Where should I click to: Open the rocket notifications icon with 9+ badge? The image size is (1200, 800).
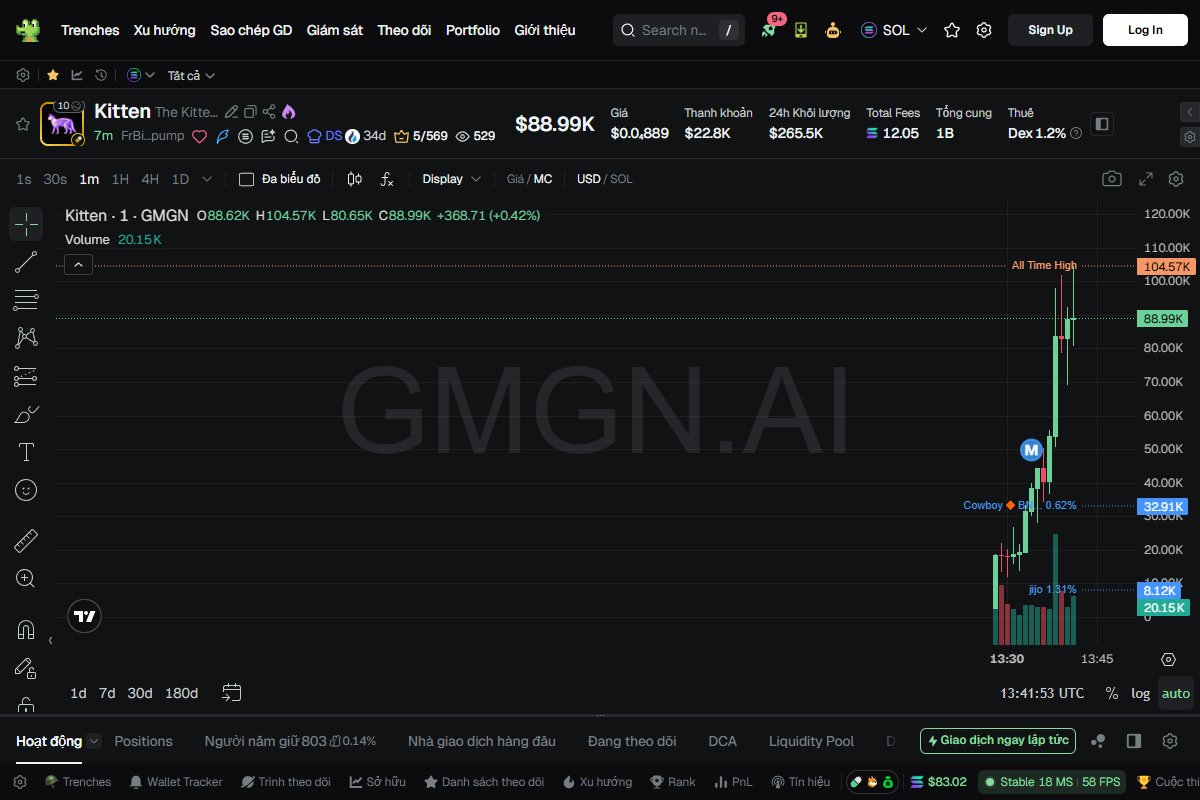pos(769,30)
